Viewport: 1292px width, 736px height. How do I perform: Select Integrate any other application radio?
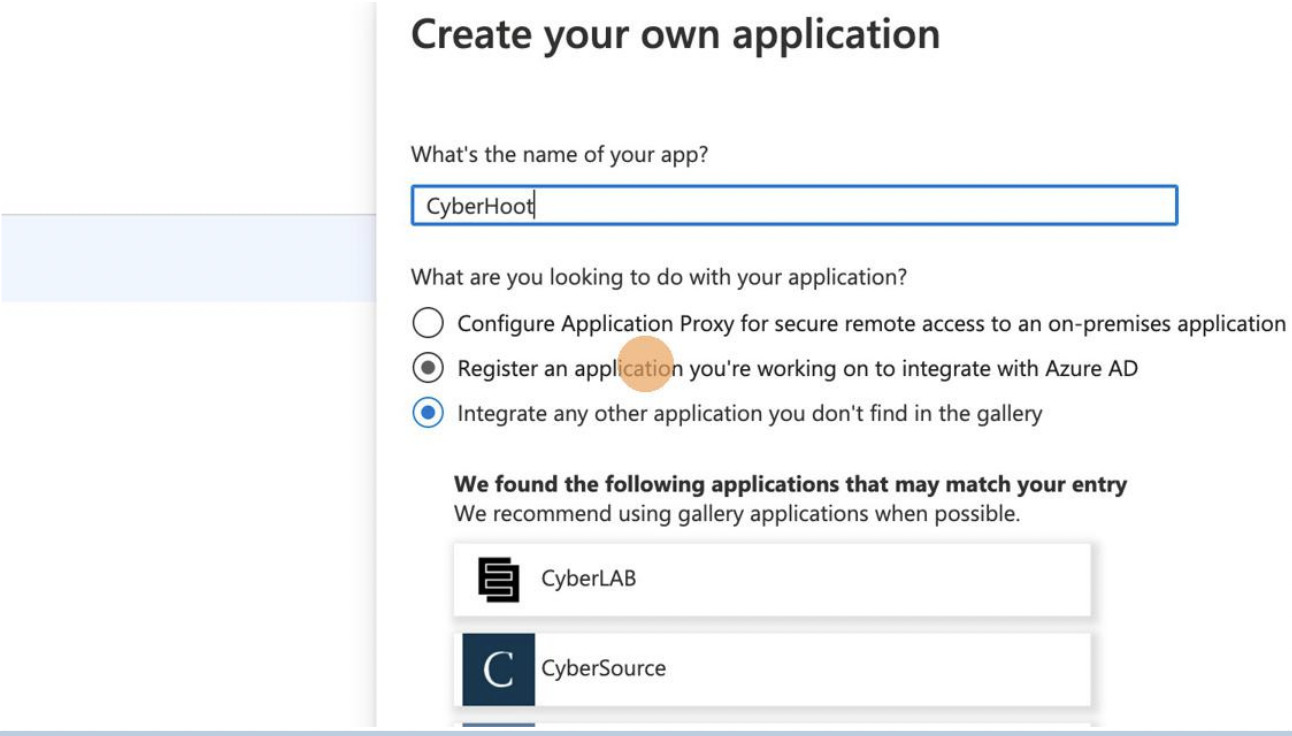428,413
